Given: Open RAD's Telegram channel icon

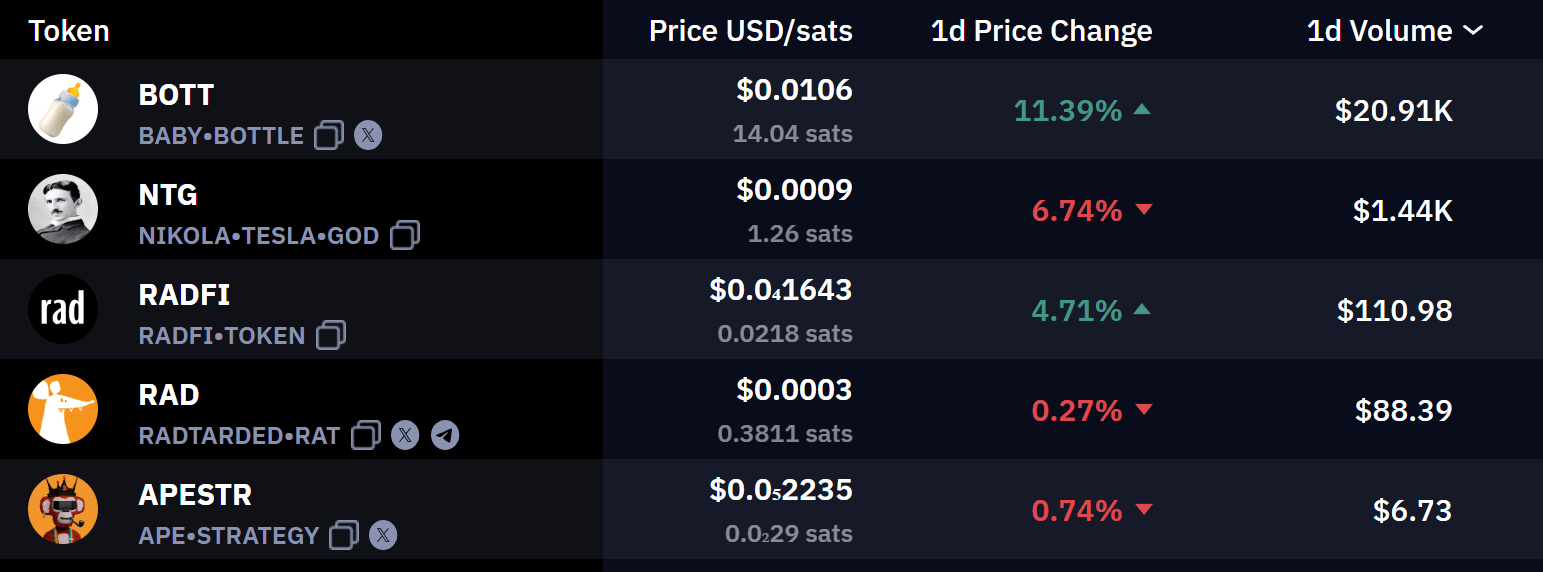Looking at the screenshot, I should pos(445,435).
